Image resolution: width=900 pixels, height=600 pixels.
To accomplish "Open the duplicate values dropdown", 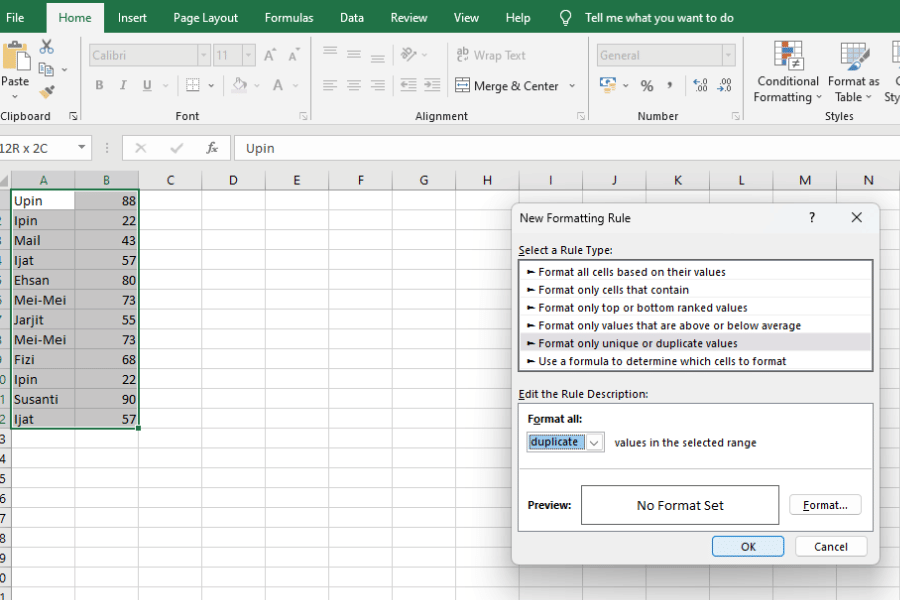I will point(596,440).
